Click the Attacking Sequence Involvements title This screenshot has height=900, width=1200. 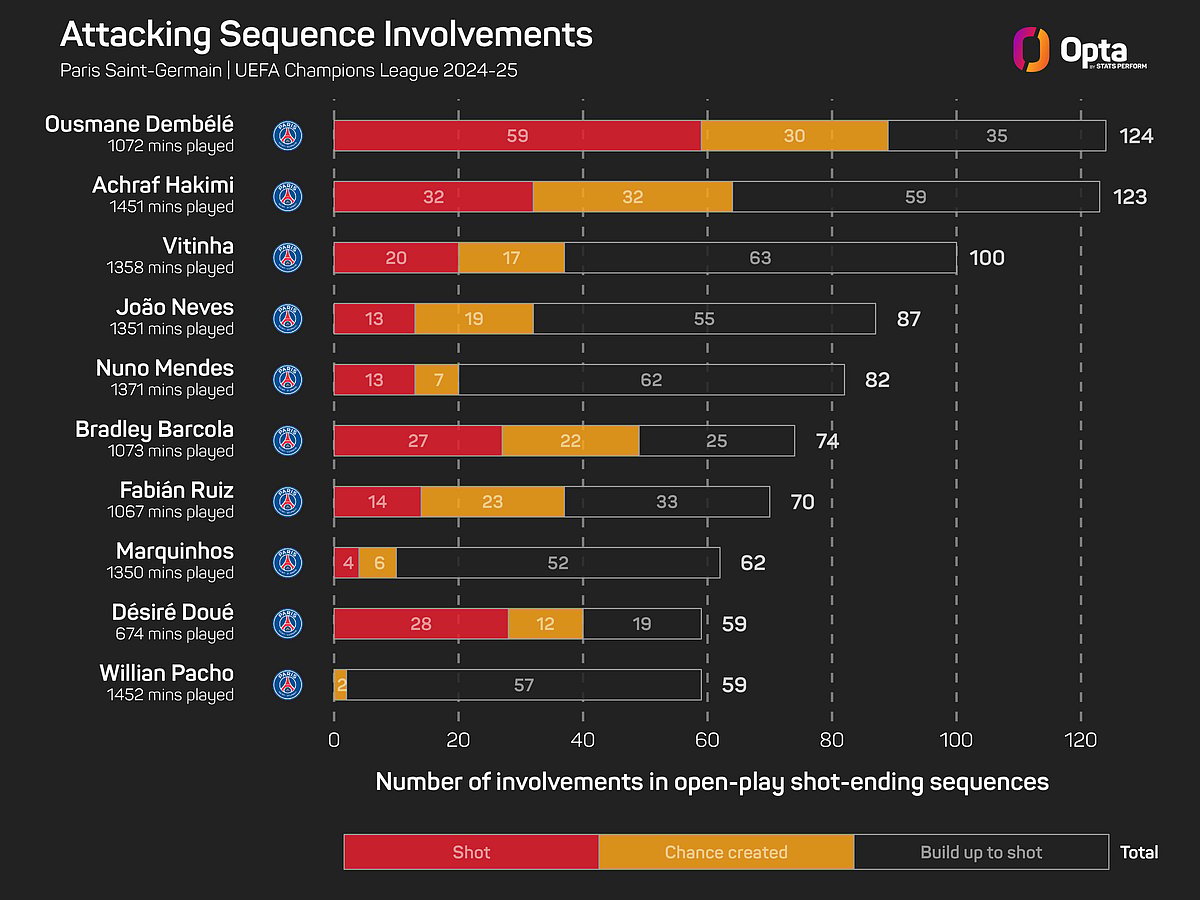click(326, 35)
